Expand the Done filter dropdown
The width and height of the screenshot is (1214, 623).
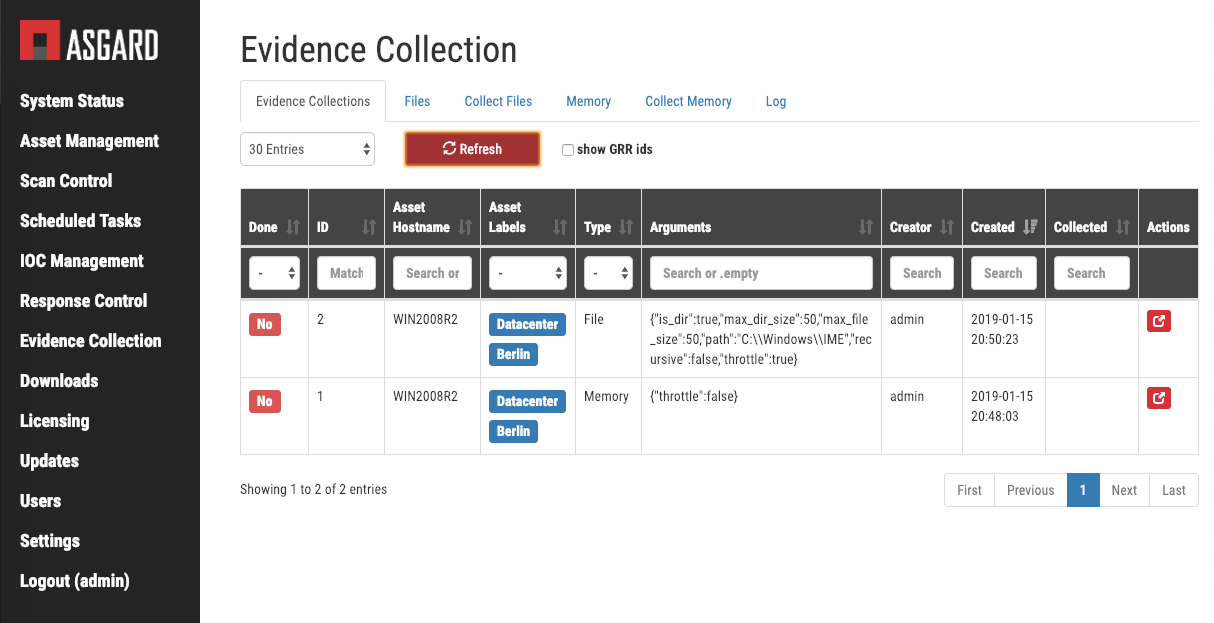[x=274, y=273]
